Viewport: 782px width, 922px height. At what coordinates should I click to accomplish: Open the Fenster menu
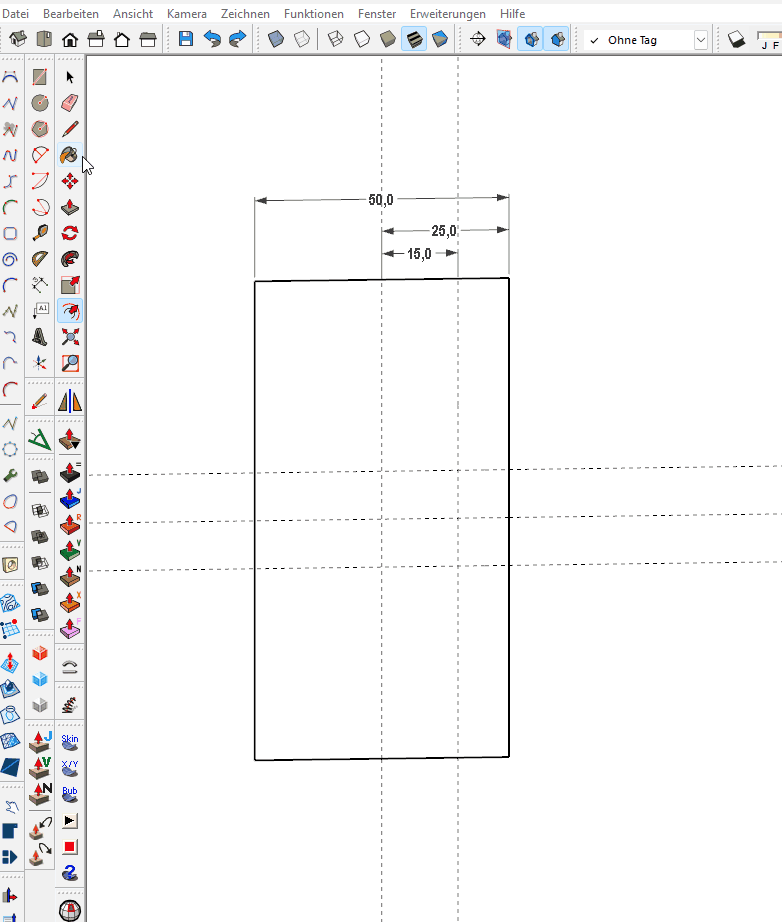coord(376,14)
